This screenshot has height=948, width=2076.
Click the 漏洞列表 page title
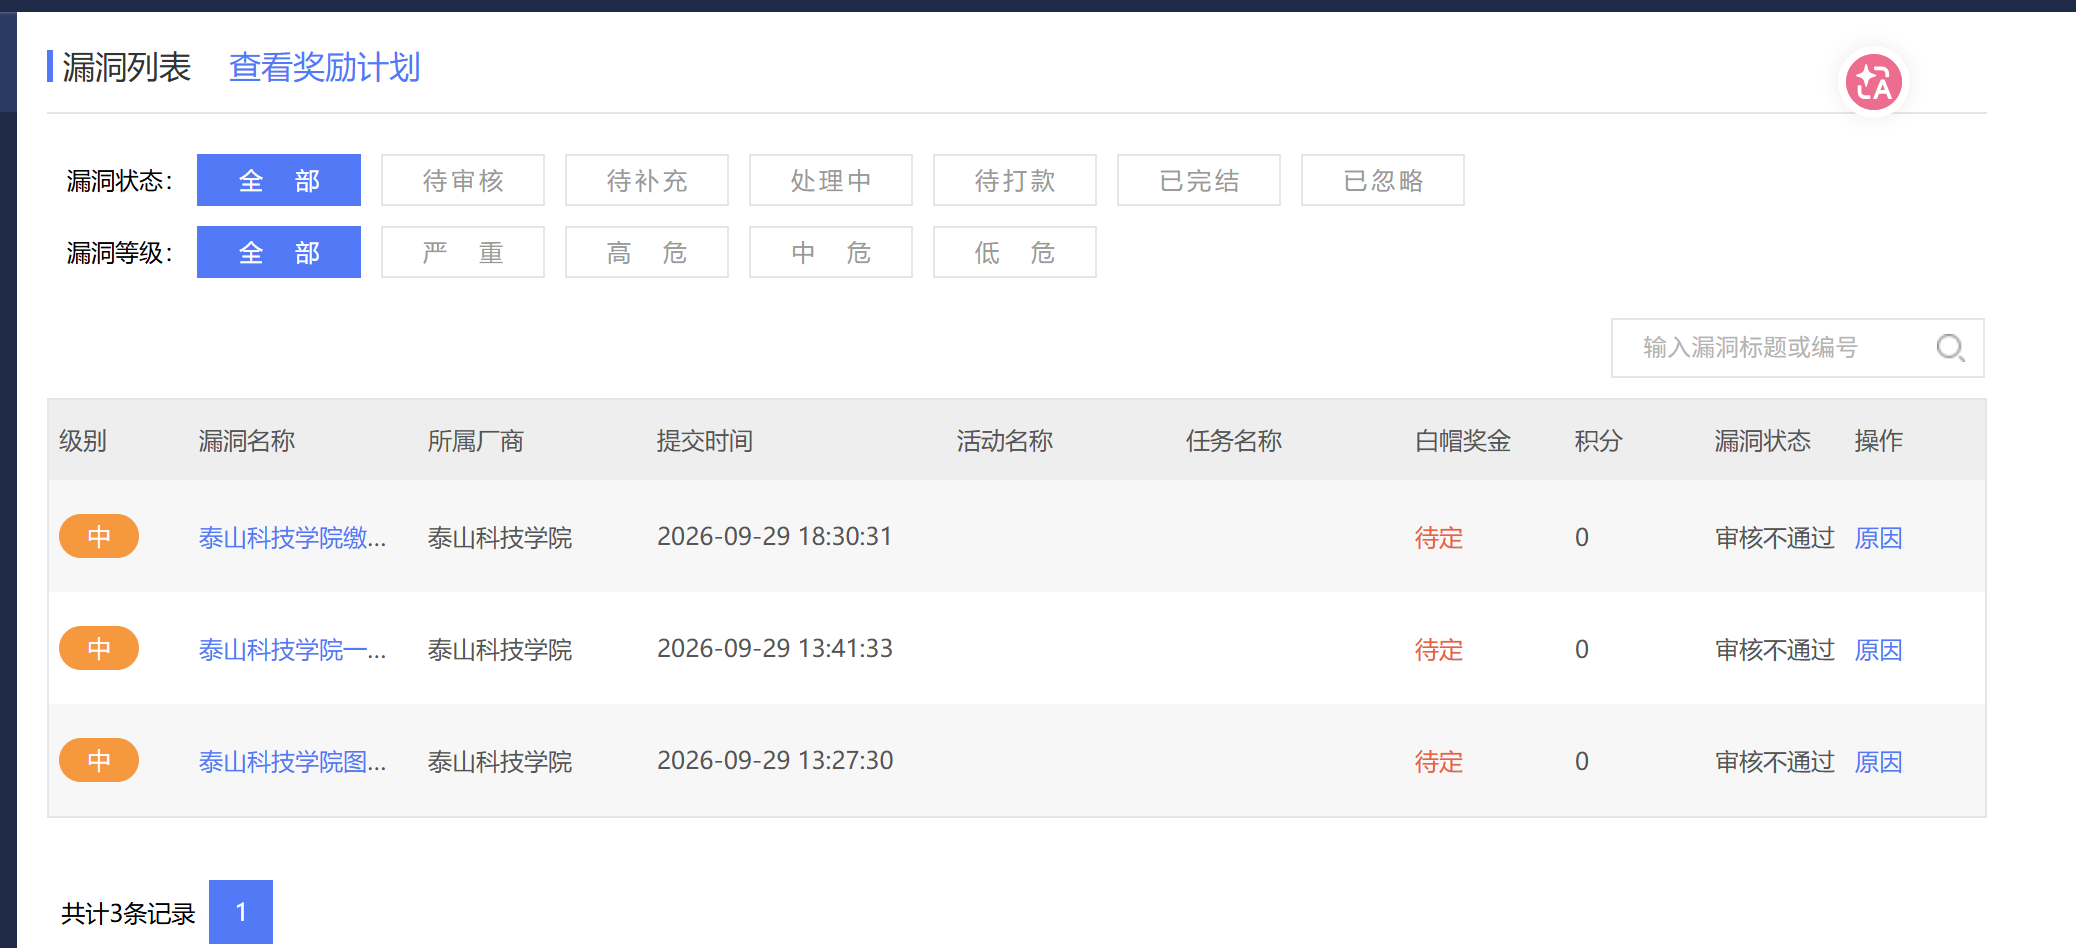(126, 68)
